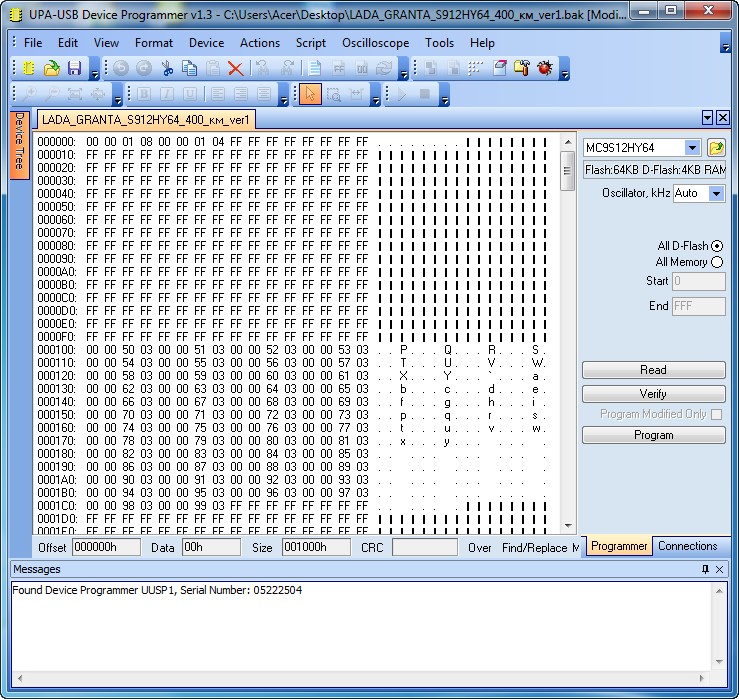Click the Cut scissors icon

coord(167,69)
